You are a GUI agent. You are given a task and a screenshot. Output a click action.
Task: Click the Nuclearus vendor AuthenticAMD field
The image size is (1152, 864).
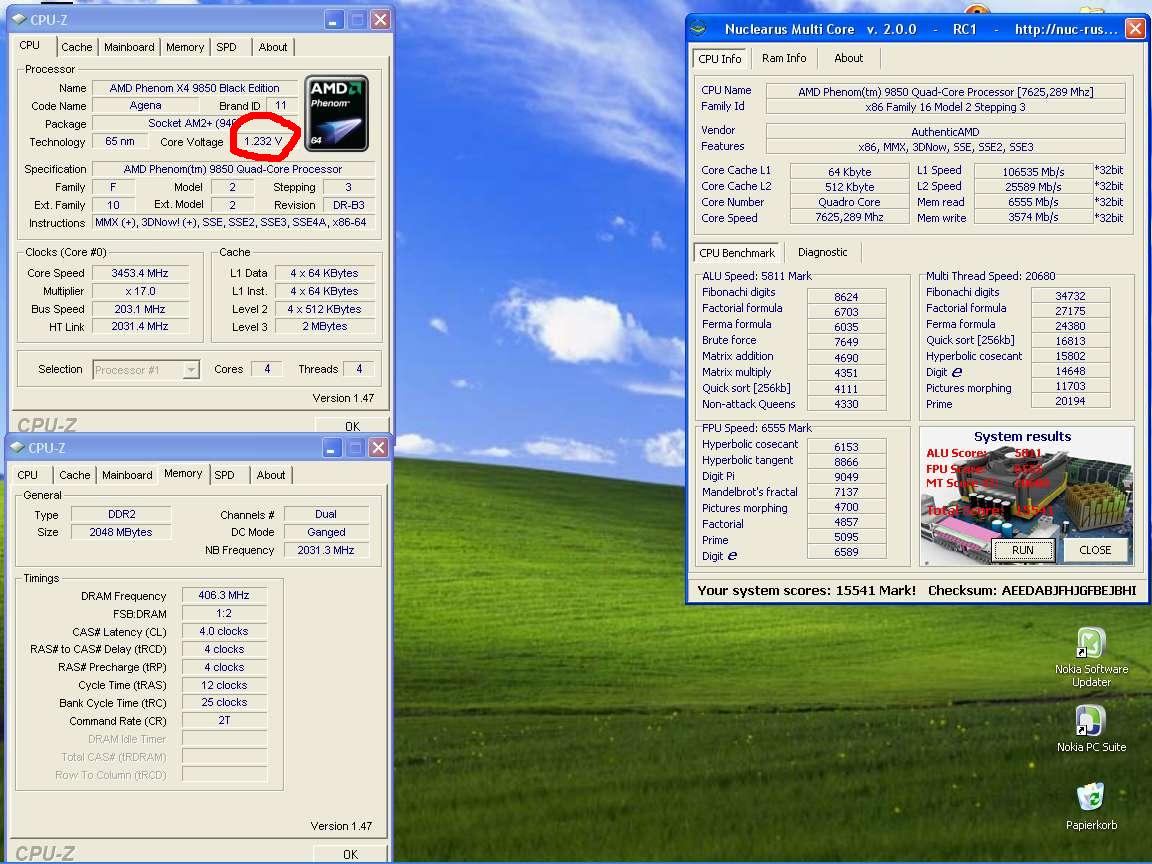coord(945,132)
